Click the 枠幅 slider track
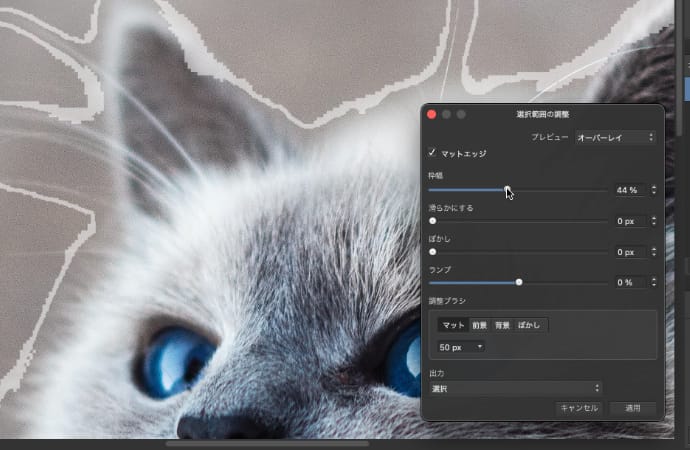This screenshot has width=690, height=450. pos(560,189)
